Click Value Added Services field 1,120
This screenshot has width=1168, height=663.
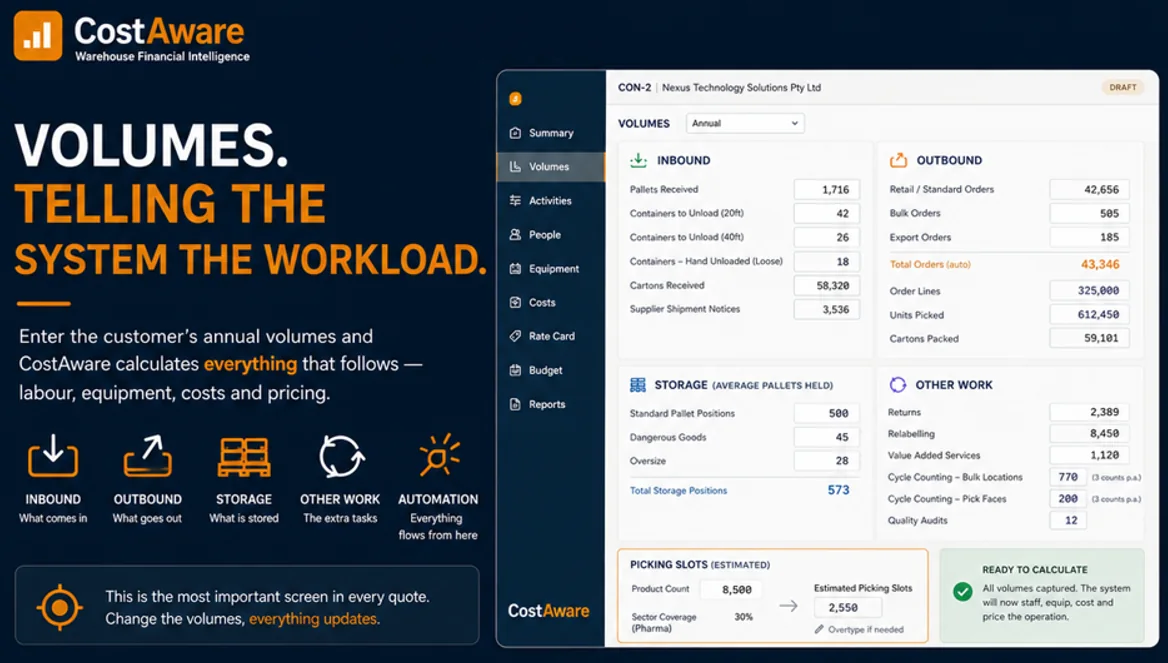pyautogui.click(x=1089, y=455)
